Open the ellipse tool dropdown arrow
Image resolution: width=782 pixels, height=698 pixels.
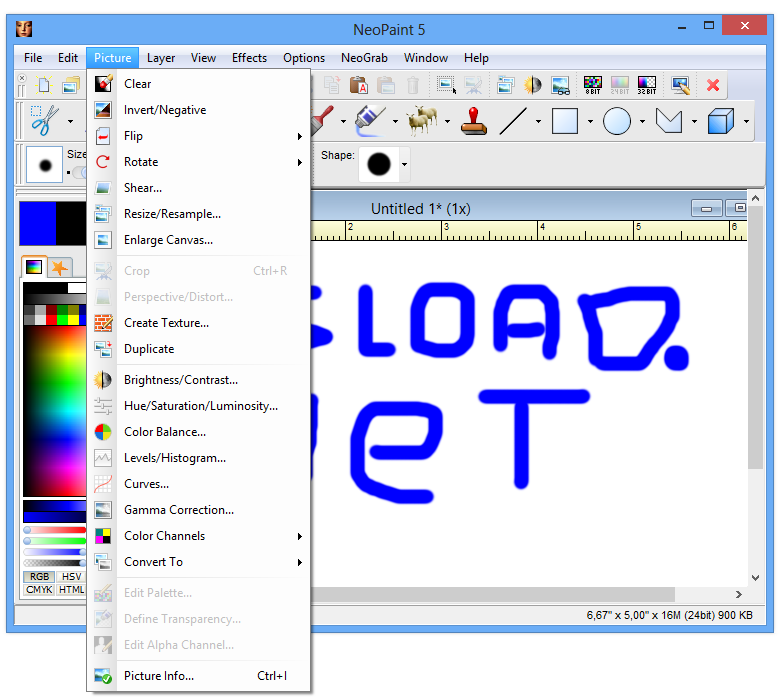pos(642,121)
